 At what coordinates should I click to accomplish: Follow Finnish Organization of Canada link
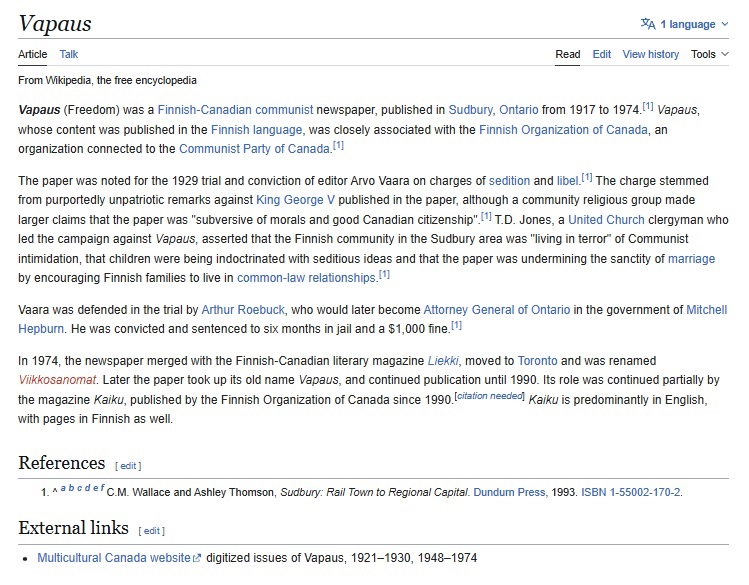pyautogui.click(x=563, y=129)
